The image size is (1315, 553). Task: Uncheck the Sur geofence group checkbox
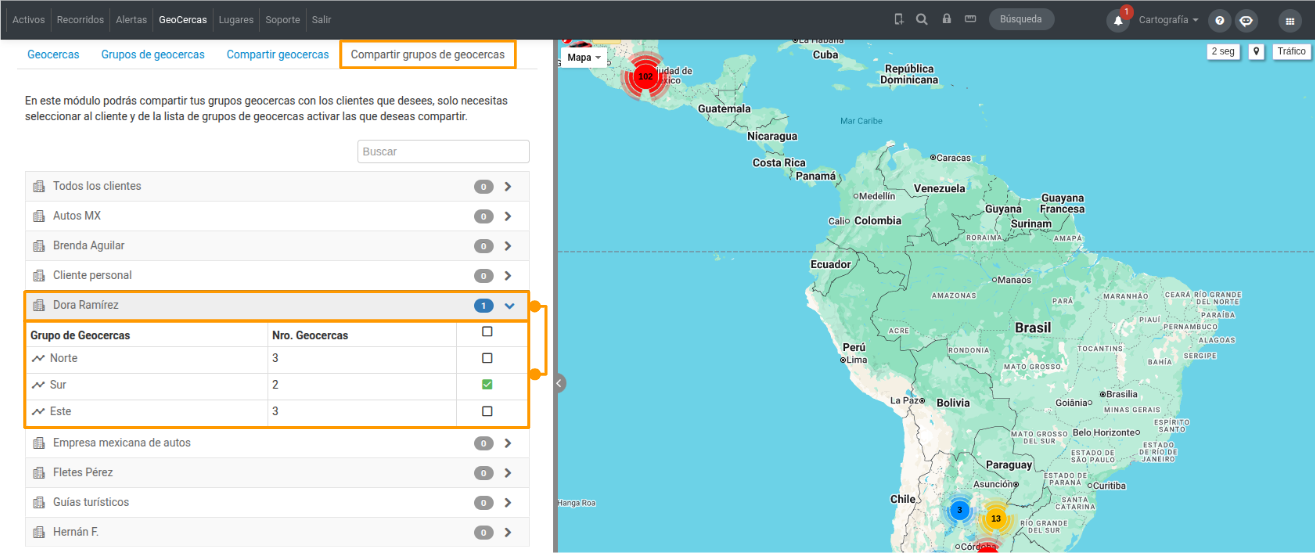point(487,385)
